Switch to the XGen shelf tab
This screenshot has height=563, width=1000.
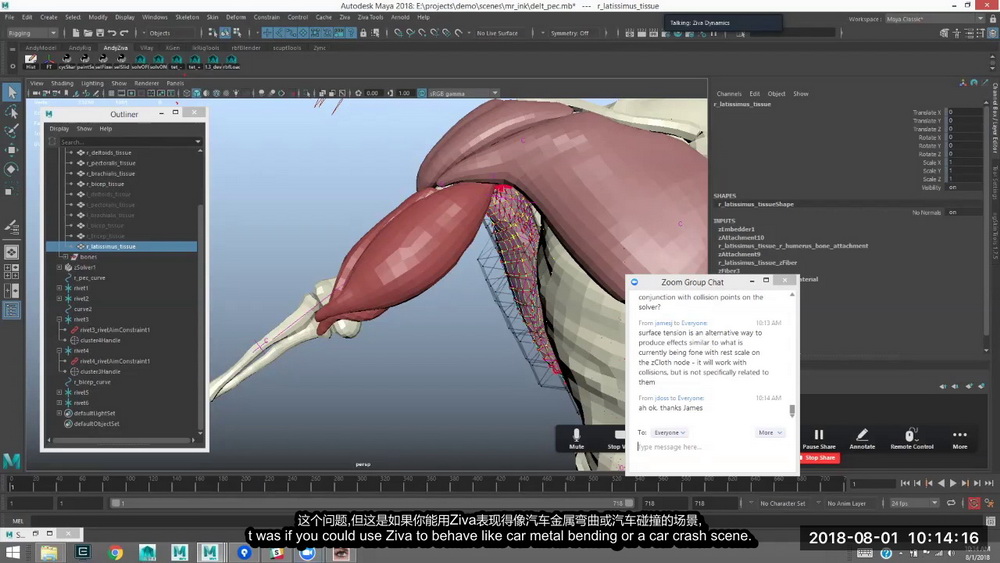pyautogui.click(x=172, y=48)
